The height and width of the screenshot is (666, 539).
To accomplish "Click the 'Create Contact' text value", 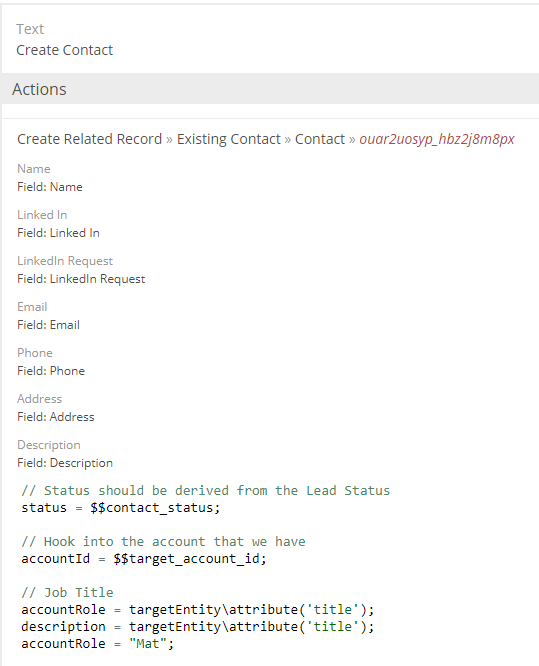I will tap(65, 50).
